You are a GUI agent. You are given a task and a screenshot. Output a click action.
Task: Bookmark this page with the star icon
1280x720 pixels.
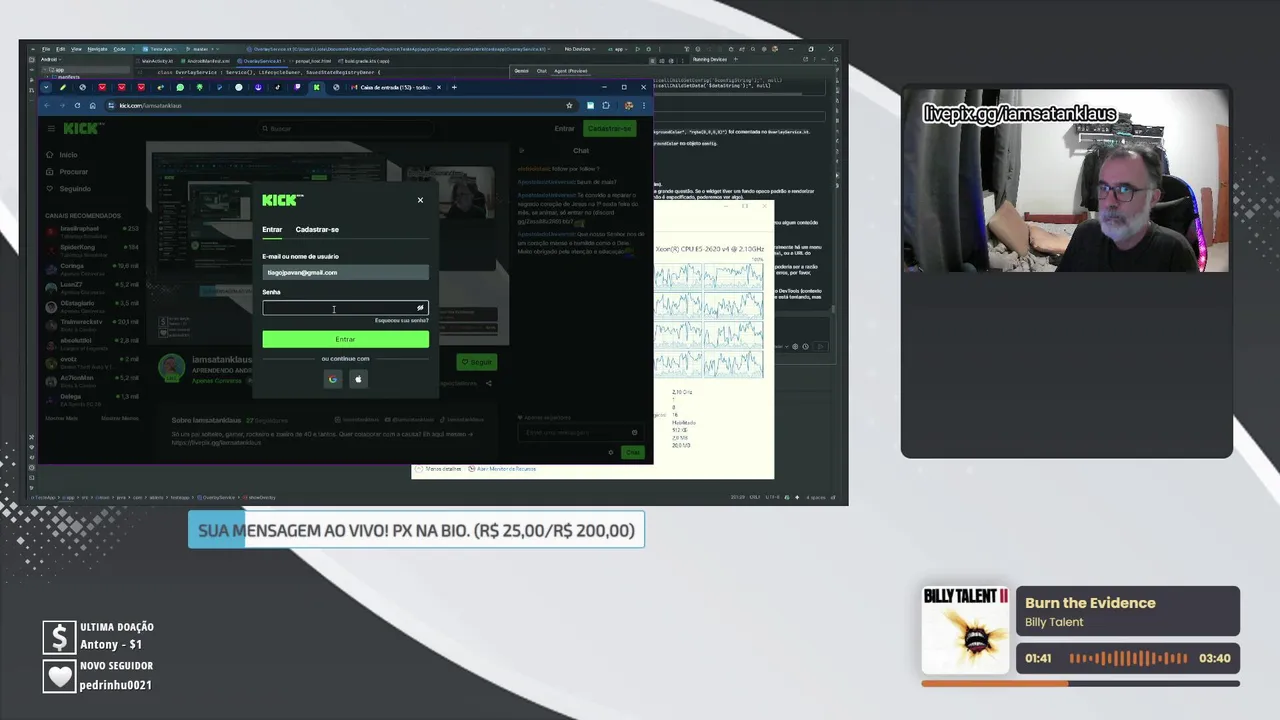569,105
